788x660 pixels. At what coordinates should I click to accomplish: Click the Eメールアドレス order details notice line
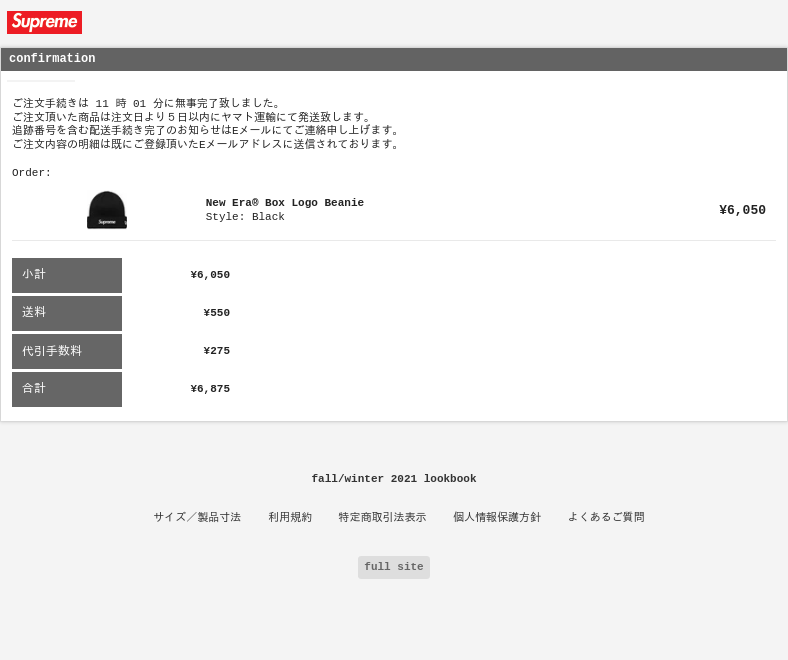click(x=205, y=144)
